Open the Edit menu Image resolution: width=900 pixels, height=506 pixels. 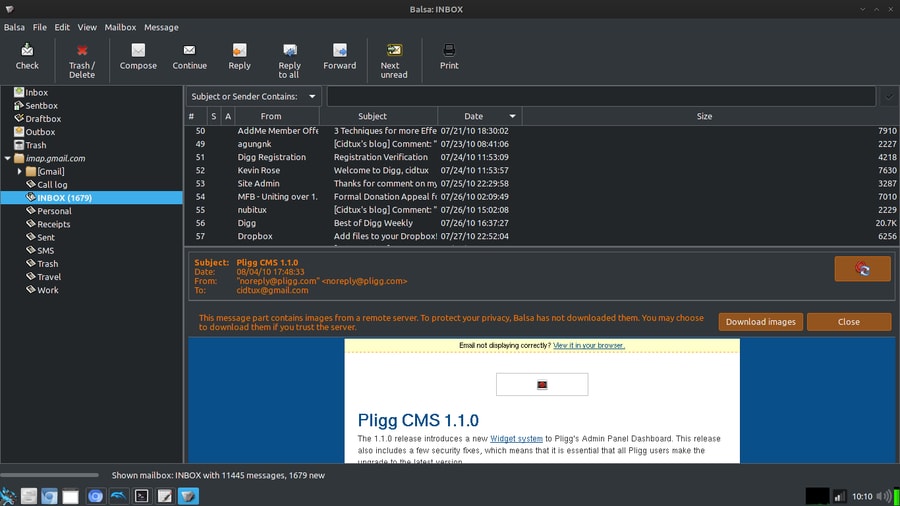[62, 27]
